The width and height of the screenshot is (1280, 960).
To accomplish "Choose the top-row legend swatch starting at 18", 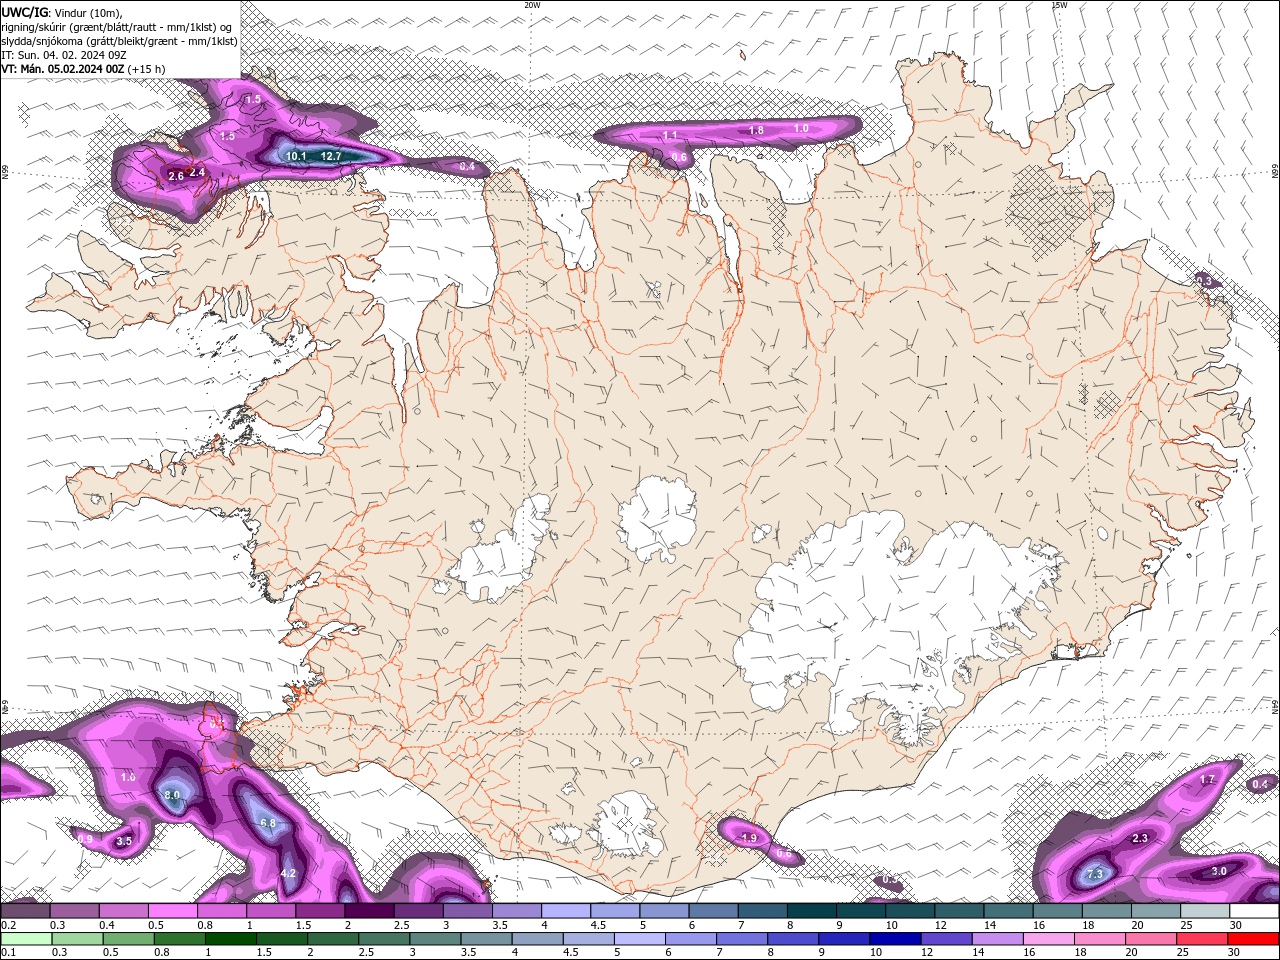I will click(1106, 911).
